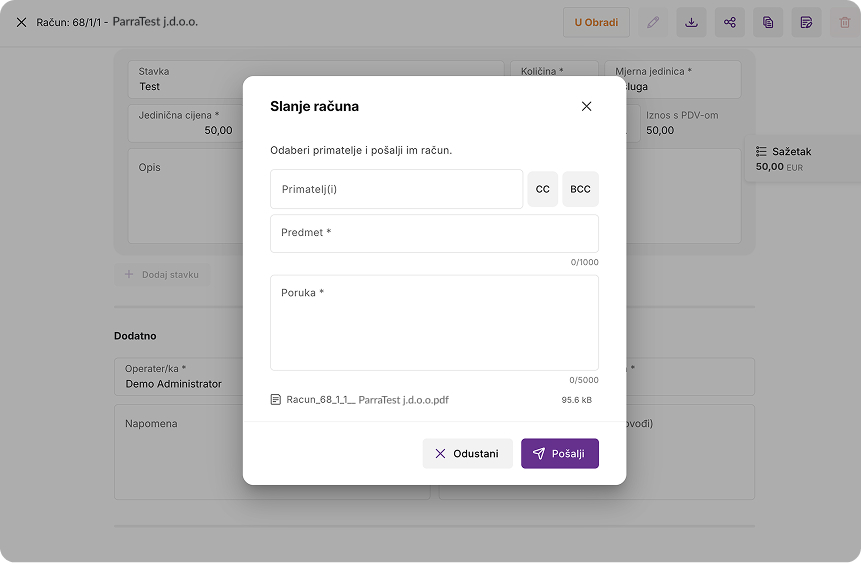
Task: Click Dodaj stavku to add item
Action: click(x=161, y=274)
